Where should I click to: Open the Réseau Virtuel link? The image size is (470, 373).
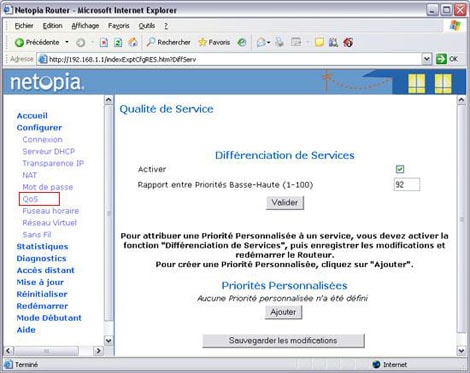49,223
